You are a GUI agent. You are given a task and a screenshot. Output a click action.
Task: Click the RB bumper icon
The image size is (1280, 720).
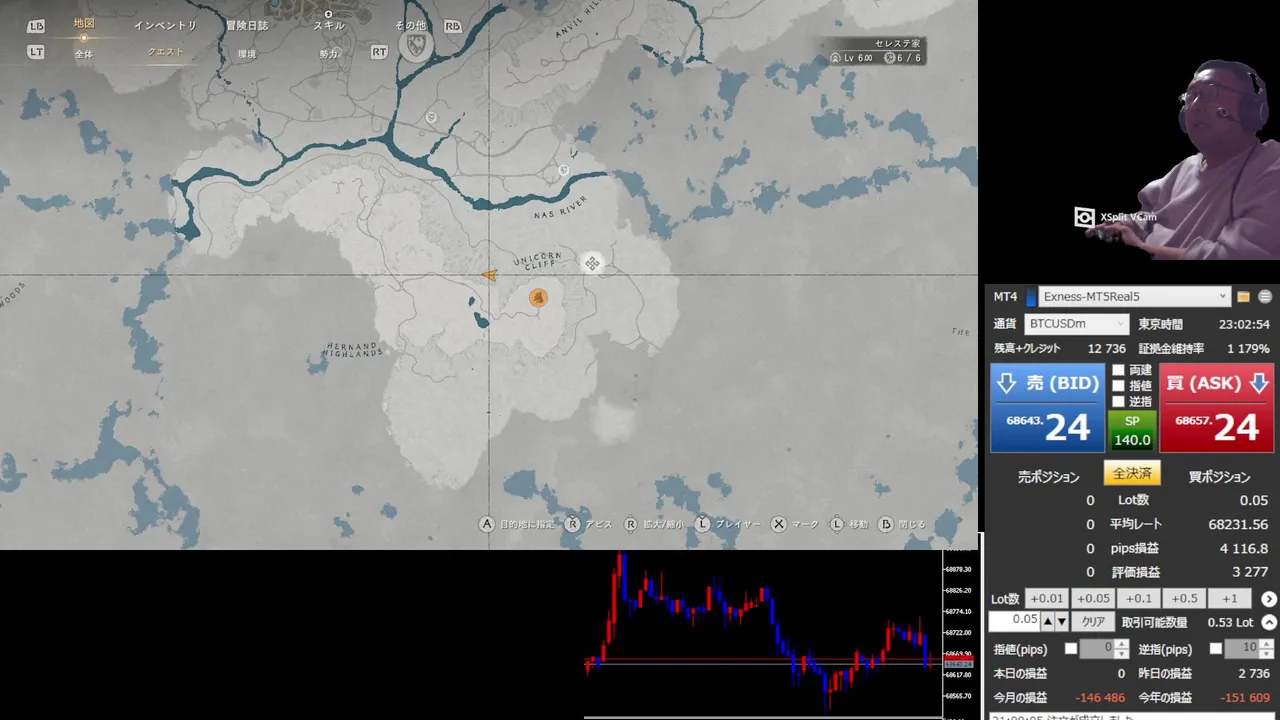[x=453, y=27]
